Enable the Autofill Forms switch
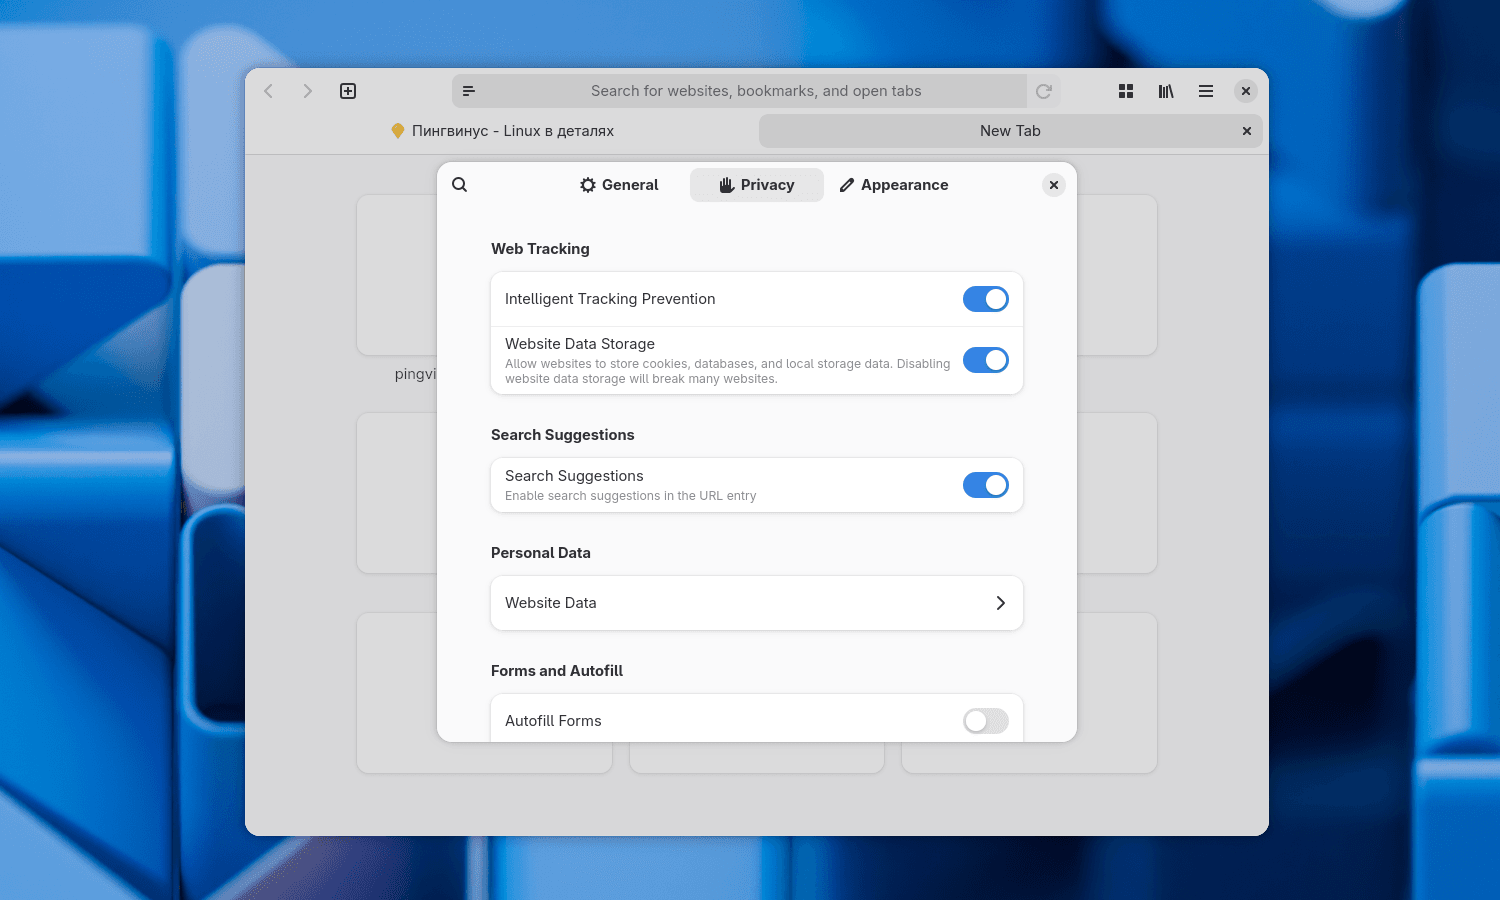This screenshot has height=900, width=1500. pos(985,721)
